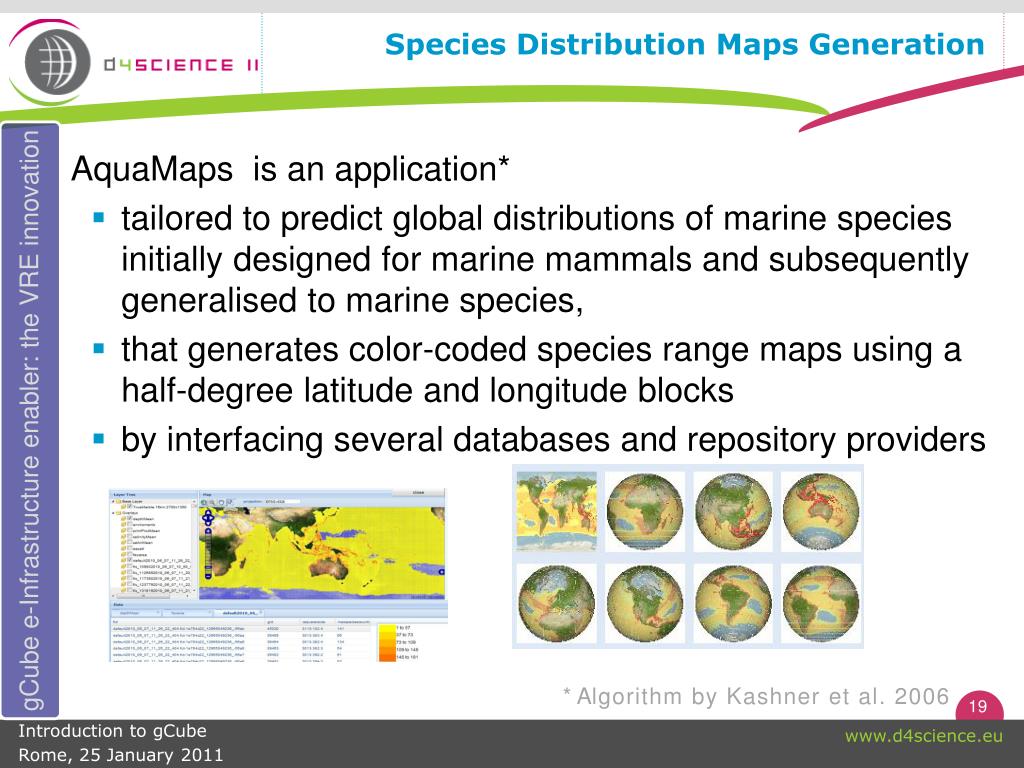Select the flat world map thumbnail
Screen dimensions: 1024x768
(556, 510)
